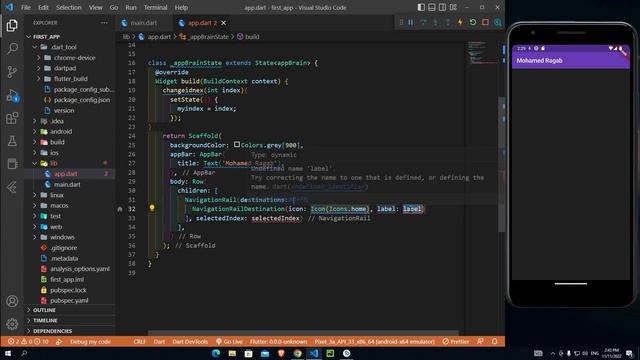Click the _appBrainState breadcrumb

(204, 37)
